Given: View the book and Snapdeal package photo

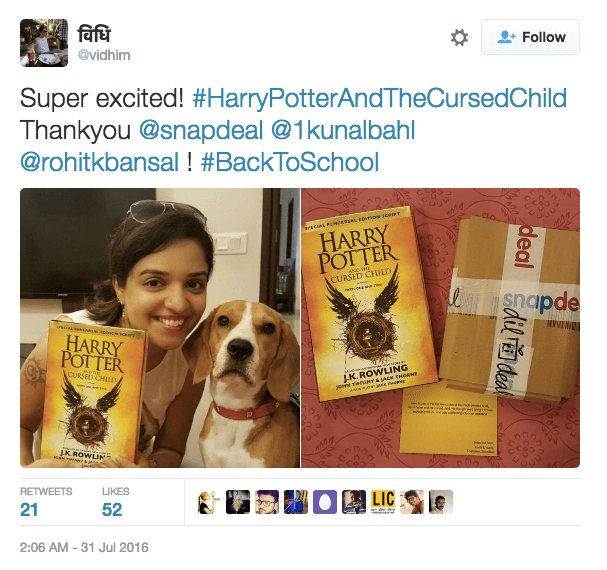Looking at the screenshot, I should (441, 328).
